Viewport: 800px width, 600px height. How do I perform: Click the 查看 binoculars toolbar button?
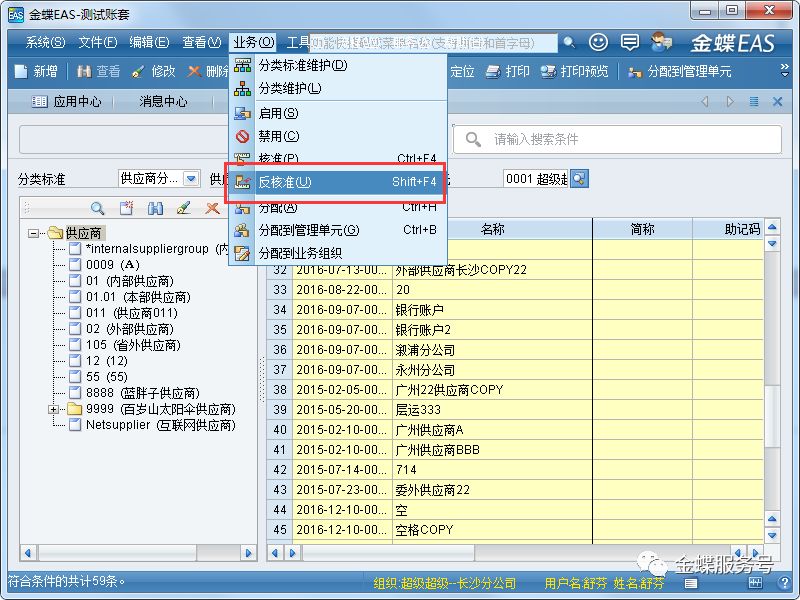(x=98, y=71)
